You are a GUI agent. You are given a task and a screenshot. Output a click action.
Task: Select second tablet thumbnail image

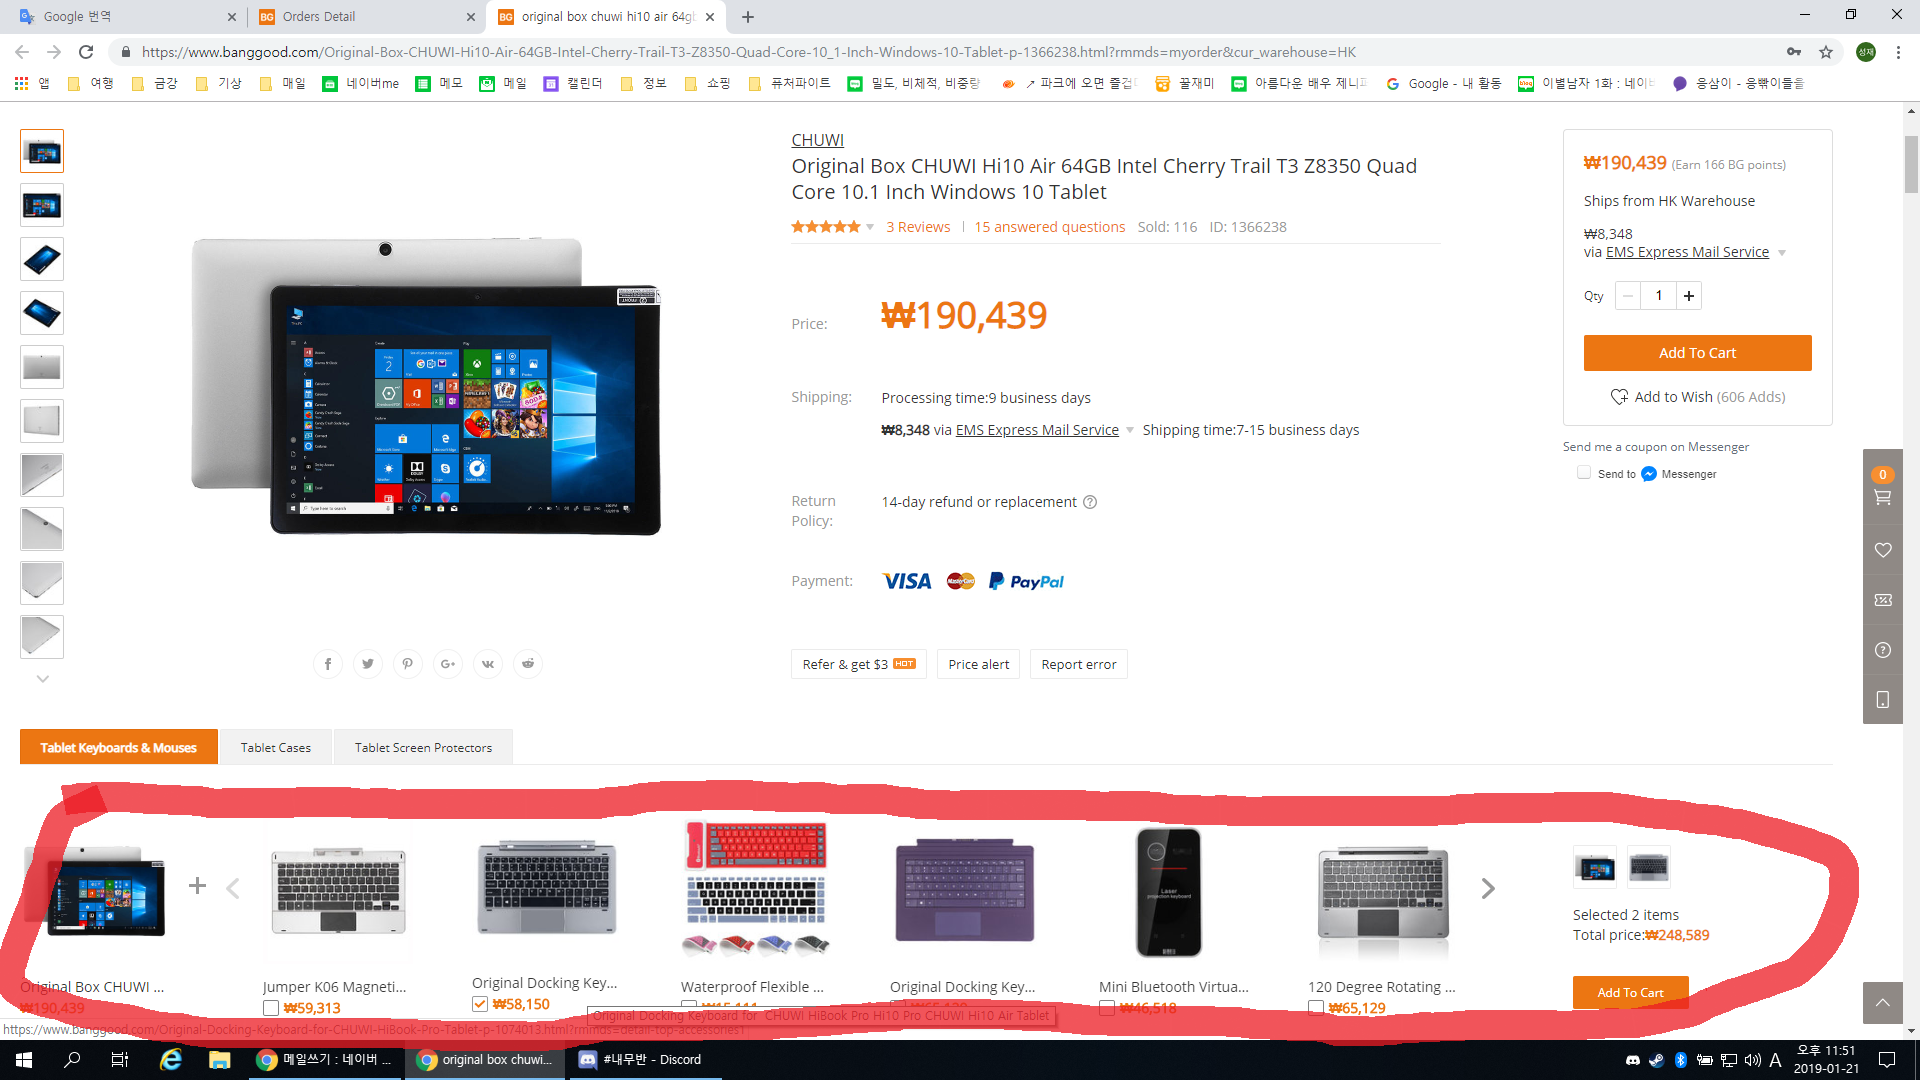coord(42,206)
